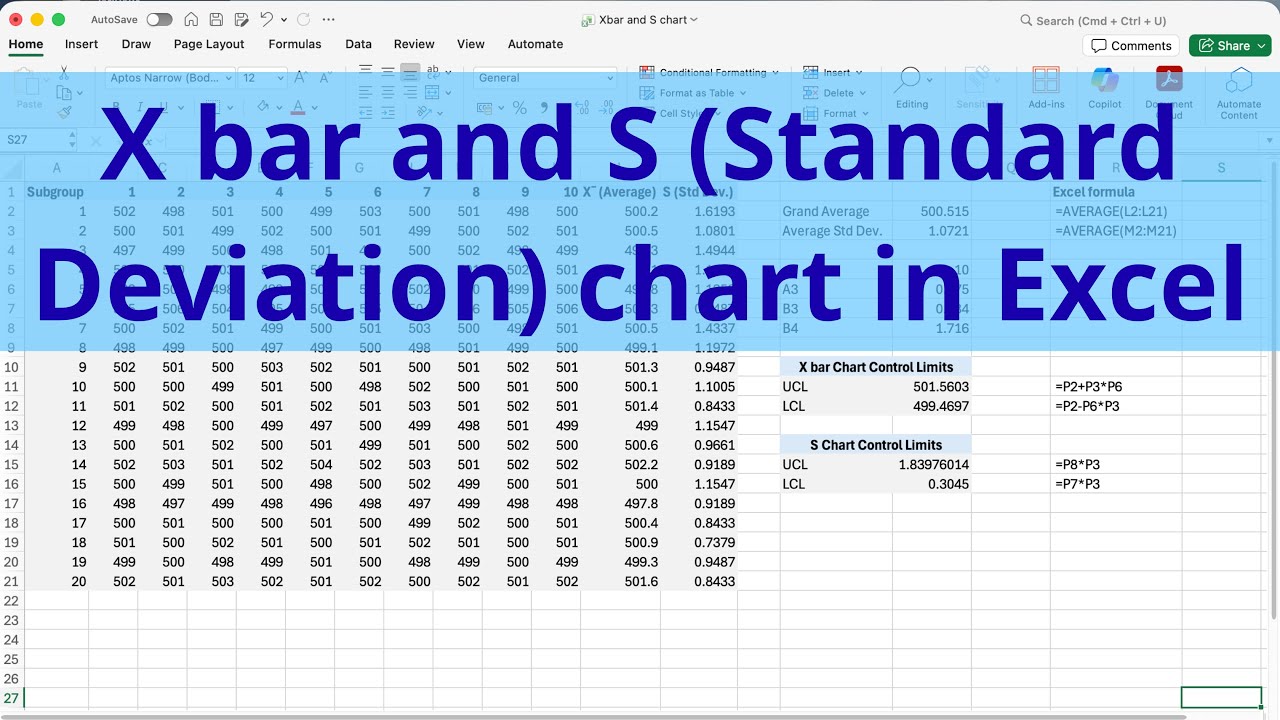The width and height of the screenshot is (1280, 720).
Task: Open the Xbar and S chart title dropdown
Action: coord(694,20)
